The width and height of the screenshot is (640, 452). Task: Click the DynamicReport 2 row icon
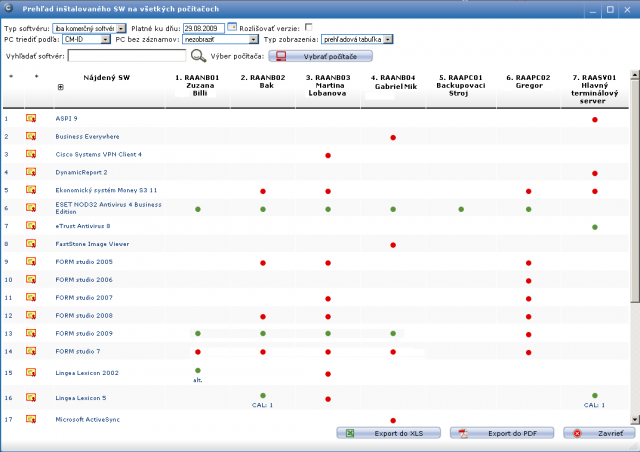pos(31,172)
